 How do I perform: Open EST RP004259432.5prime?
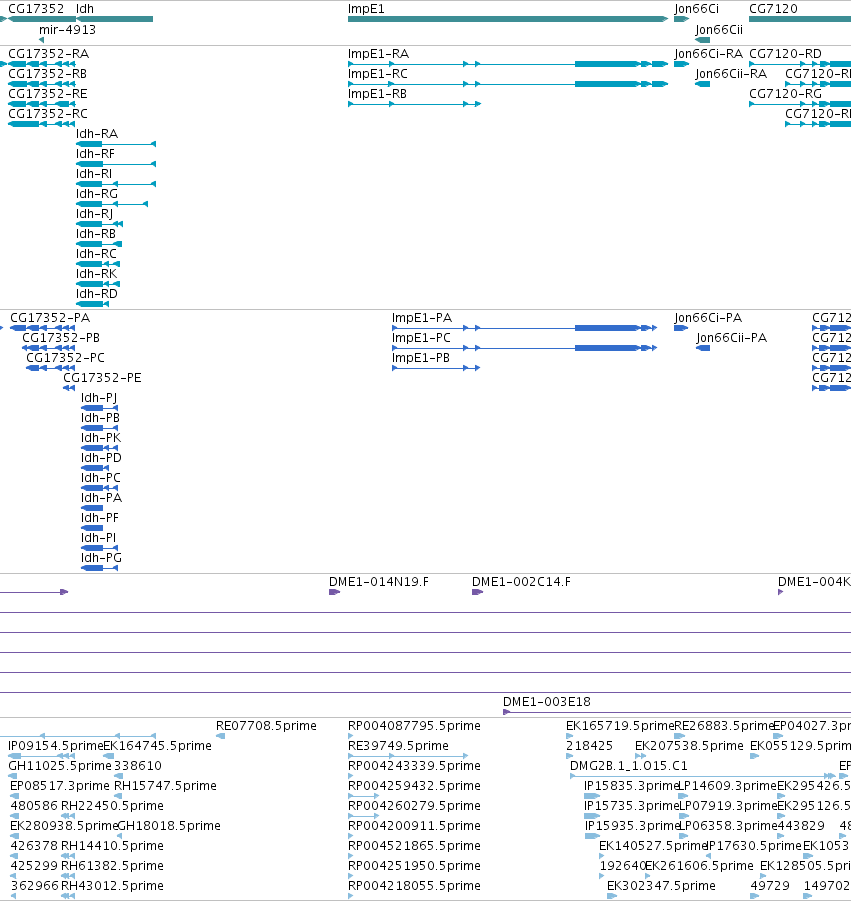point(414,786)
